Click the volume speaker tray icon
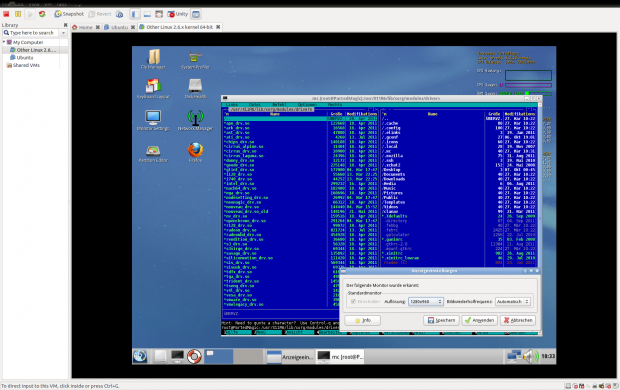The height and width of the screenshot is (390, 620). (x=531, y=356)
